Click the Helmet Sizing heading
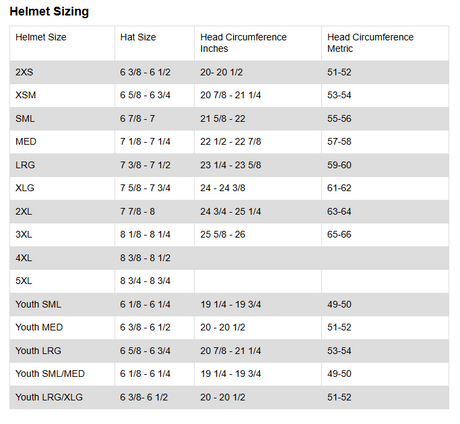The width and height of the screenshot is (460, 424). tap(49, 11)
